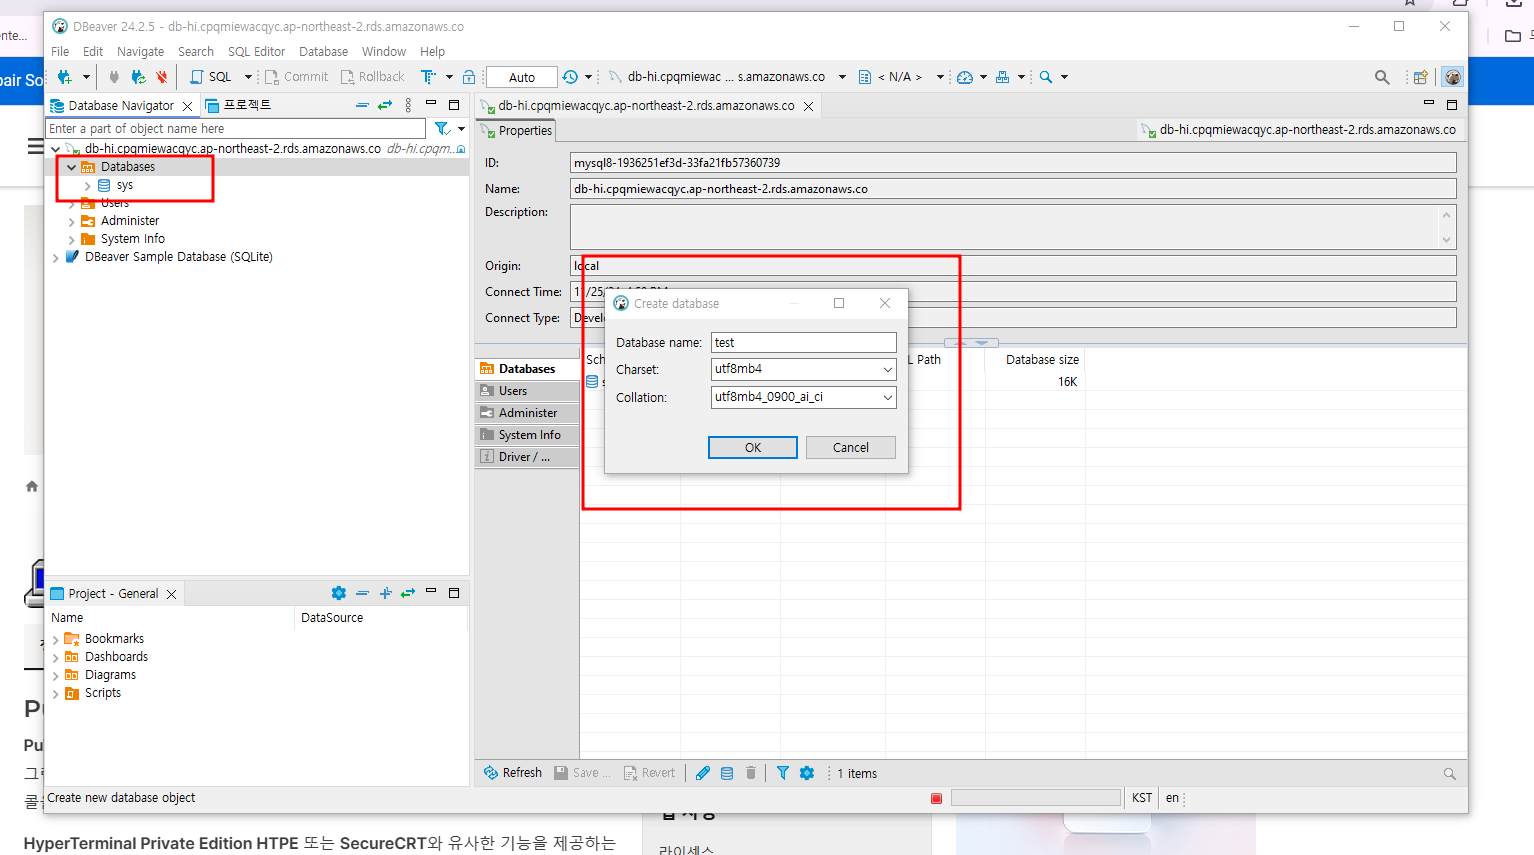Select the Driver side tab in editor
This screenshot has height=855, width=1534.
click(527, 457)
